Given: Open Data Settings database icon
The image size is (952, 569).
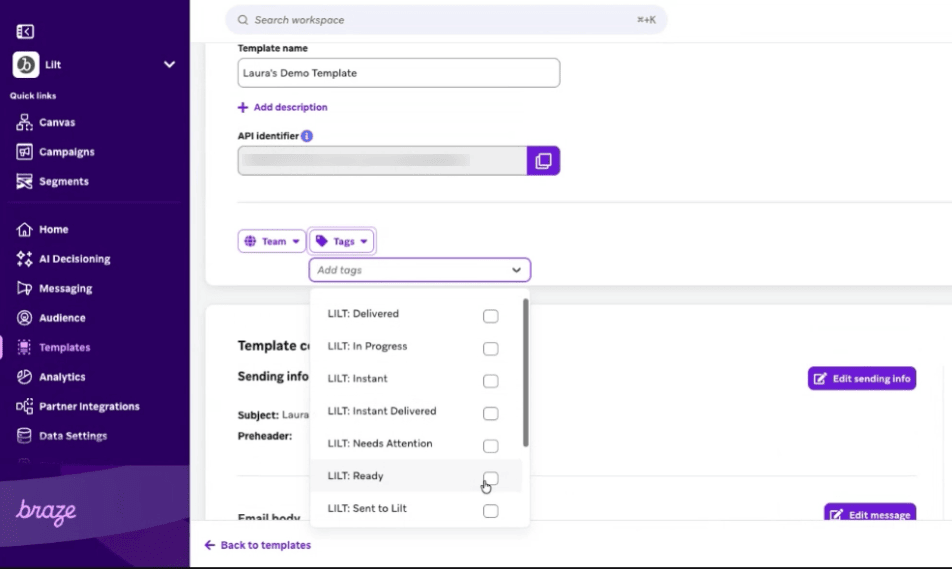Looking at the screenshot, I should tap(24, 435).
